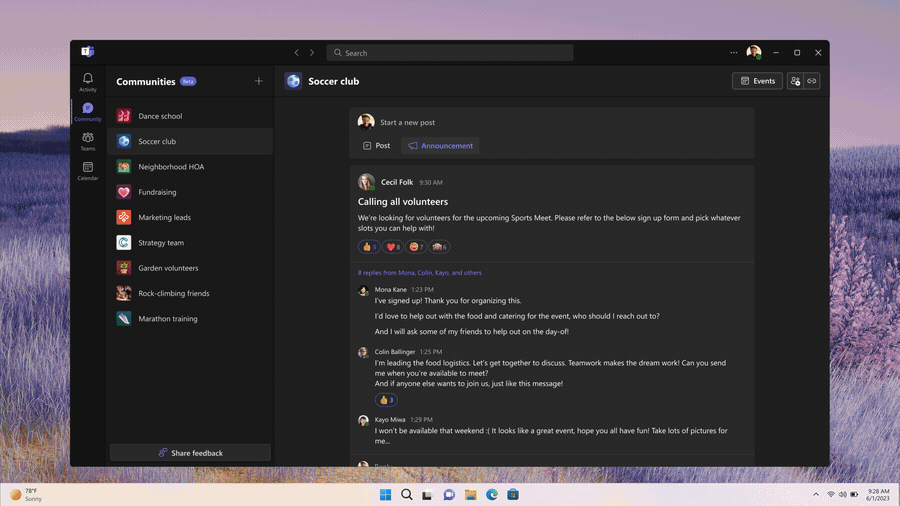The height and width of the screenshot is (506, 900).
Task: Click the plus icon to create community
Action: (x=259, y=81)
